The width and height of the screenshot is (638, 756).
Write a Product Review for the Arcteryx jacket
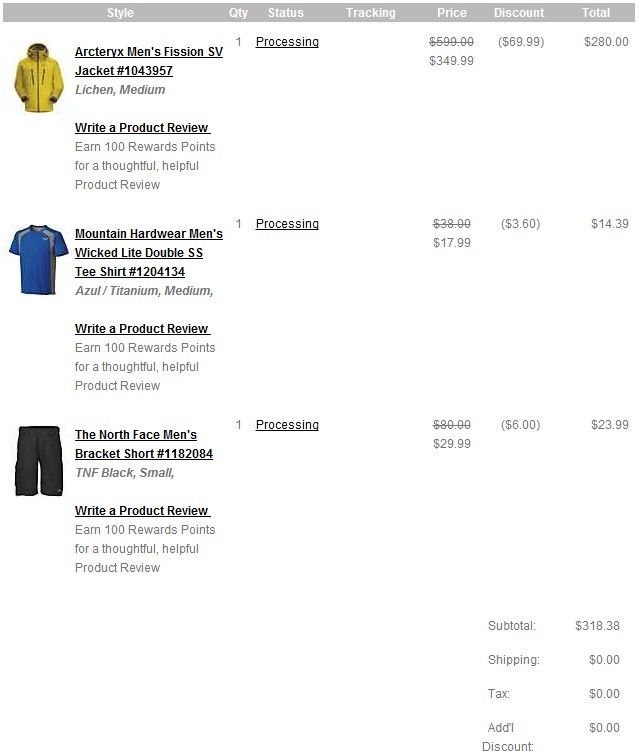click(143, 128)
